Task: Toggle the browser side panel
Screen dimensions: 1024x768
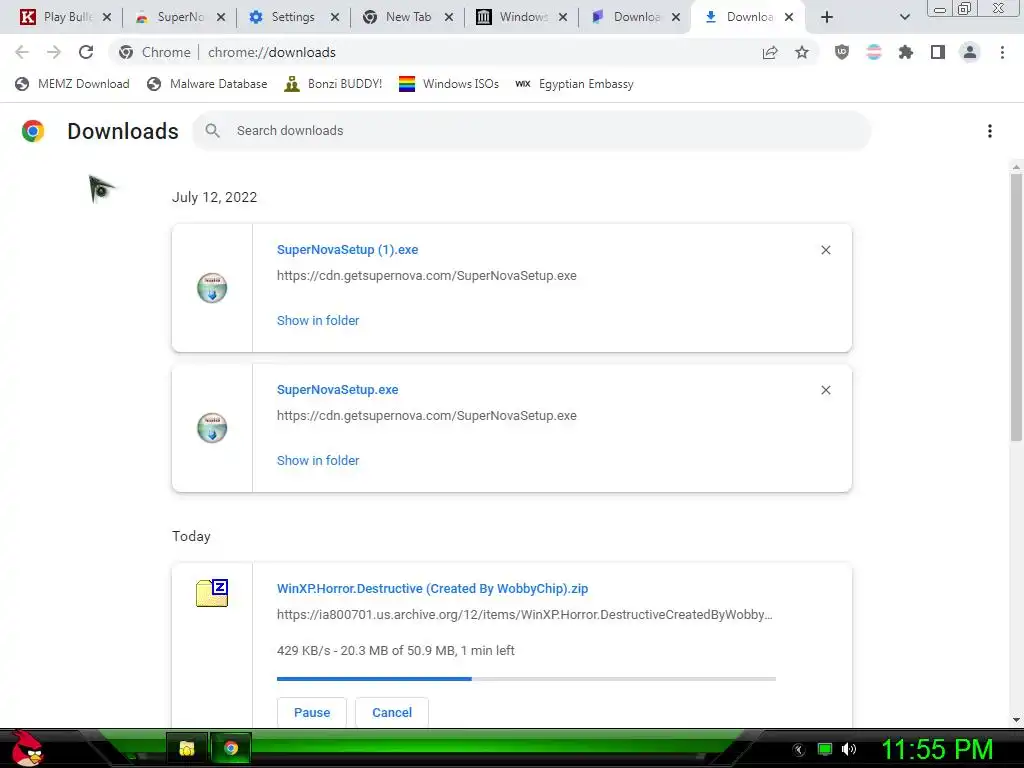Action: coord(938,52)
